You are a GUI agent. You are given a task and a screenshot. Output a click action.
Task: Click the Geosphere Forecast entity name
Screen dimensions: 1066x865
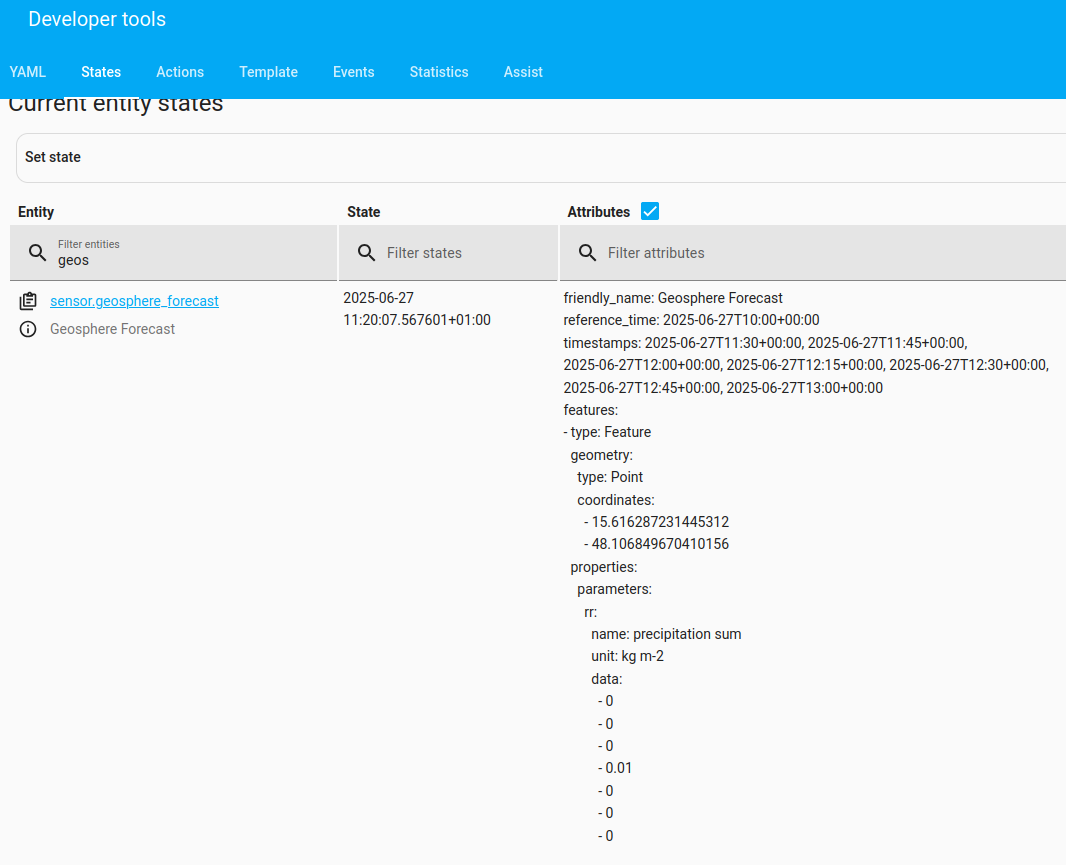113,329
